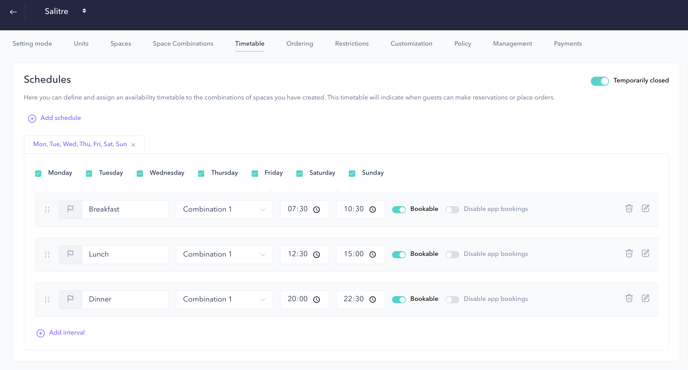Click the flag icon for Breakfast
The image size is (688, 370).
pos(70,209)
